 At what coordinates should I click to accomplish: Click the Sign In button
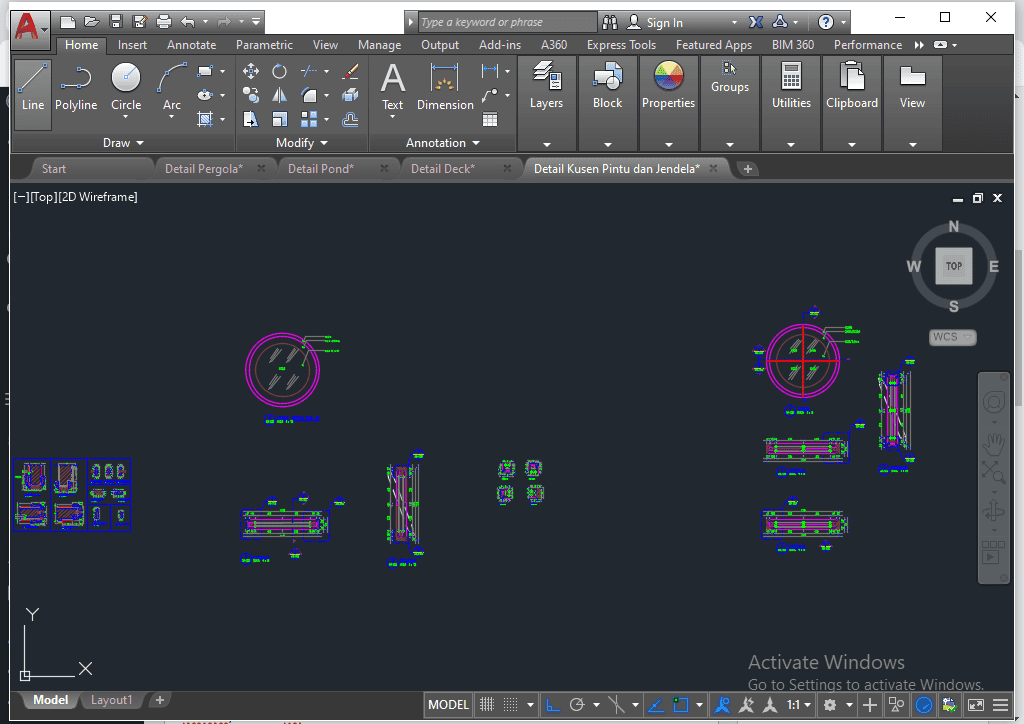664,22
